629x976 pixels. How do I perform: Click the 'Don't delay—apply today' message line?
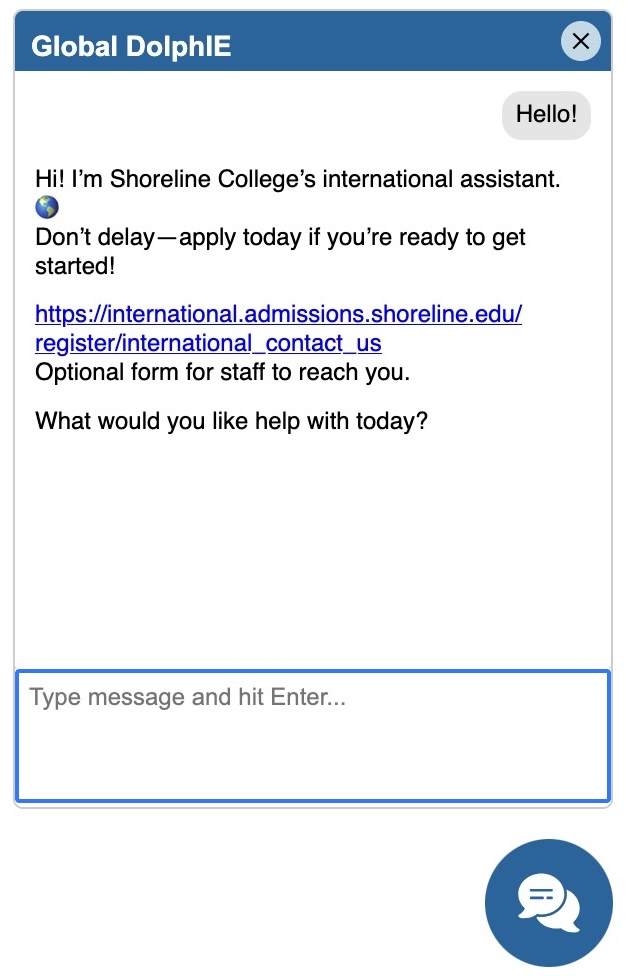click(280, 238)
